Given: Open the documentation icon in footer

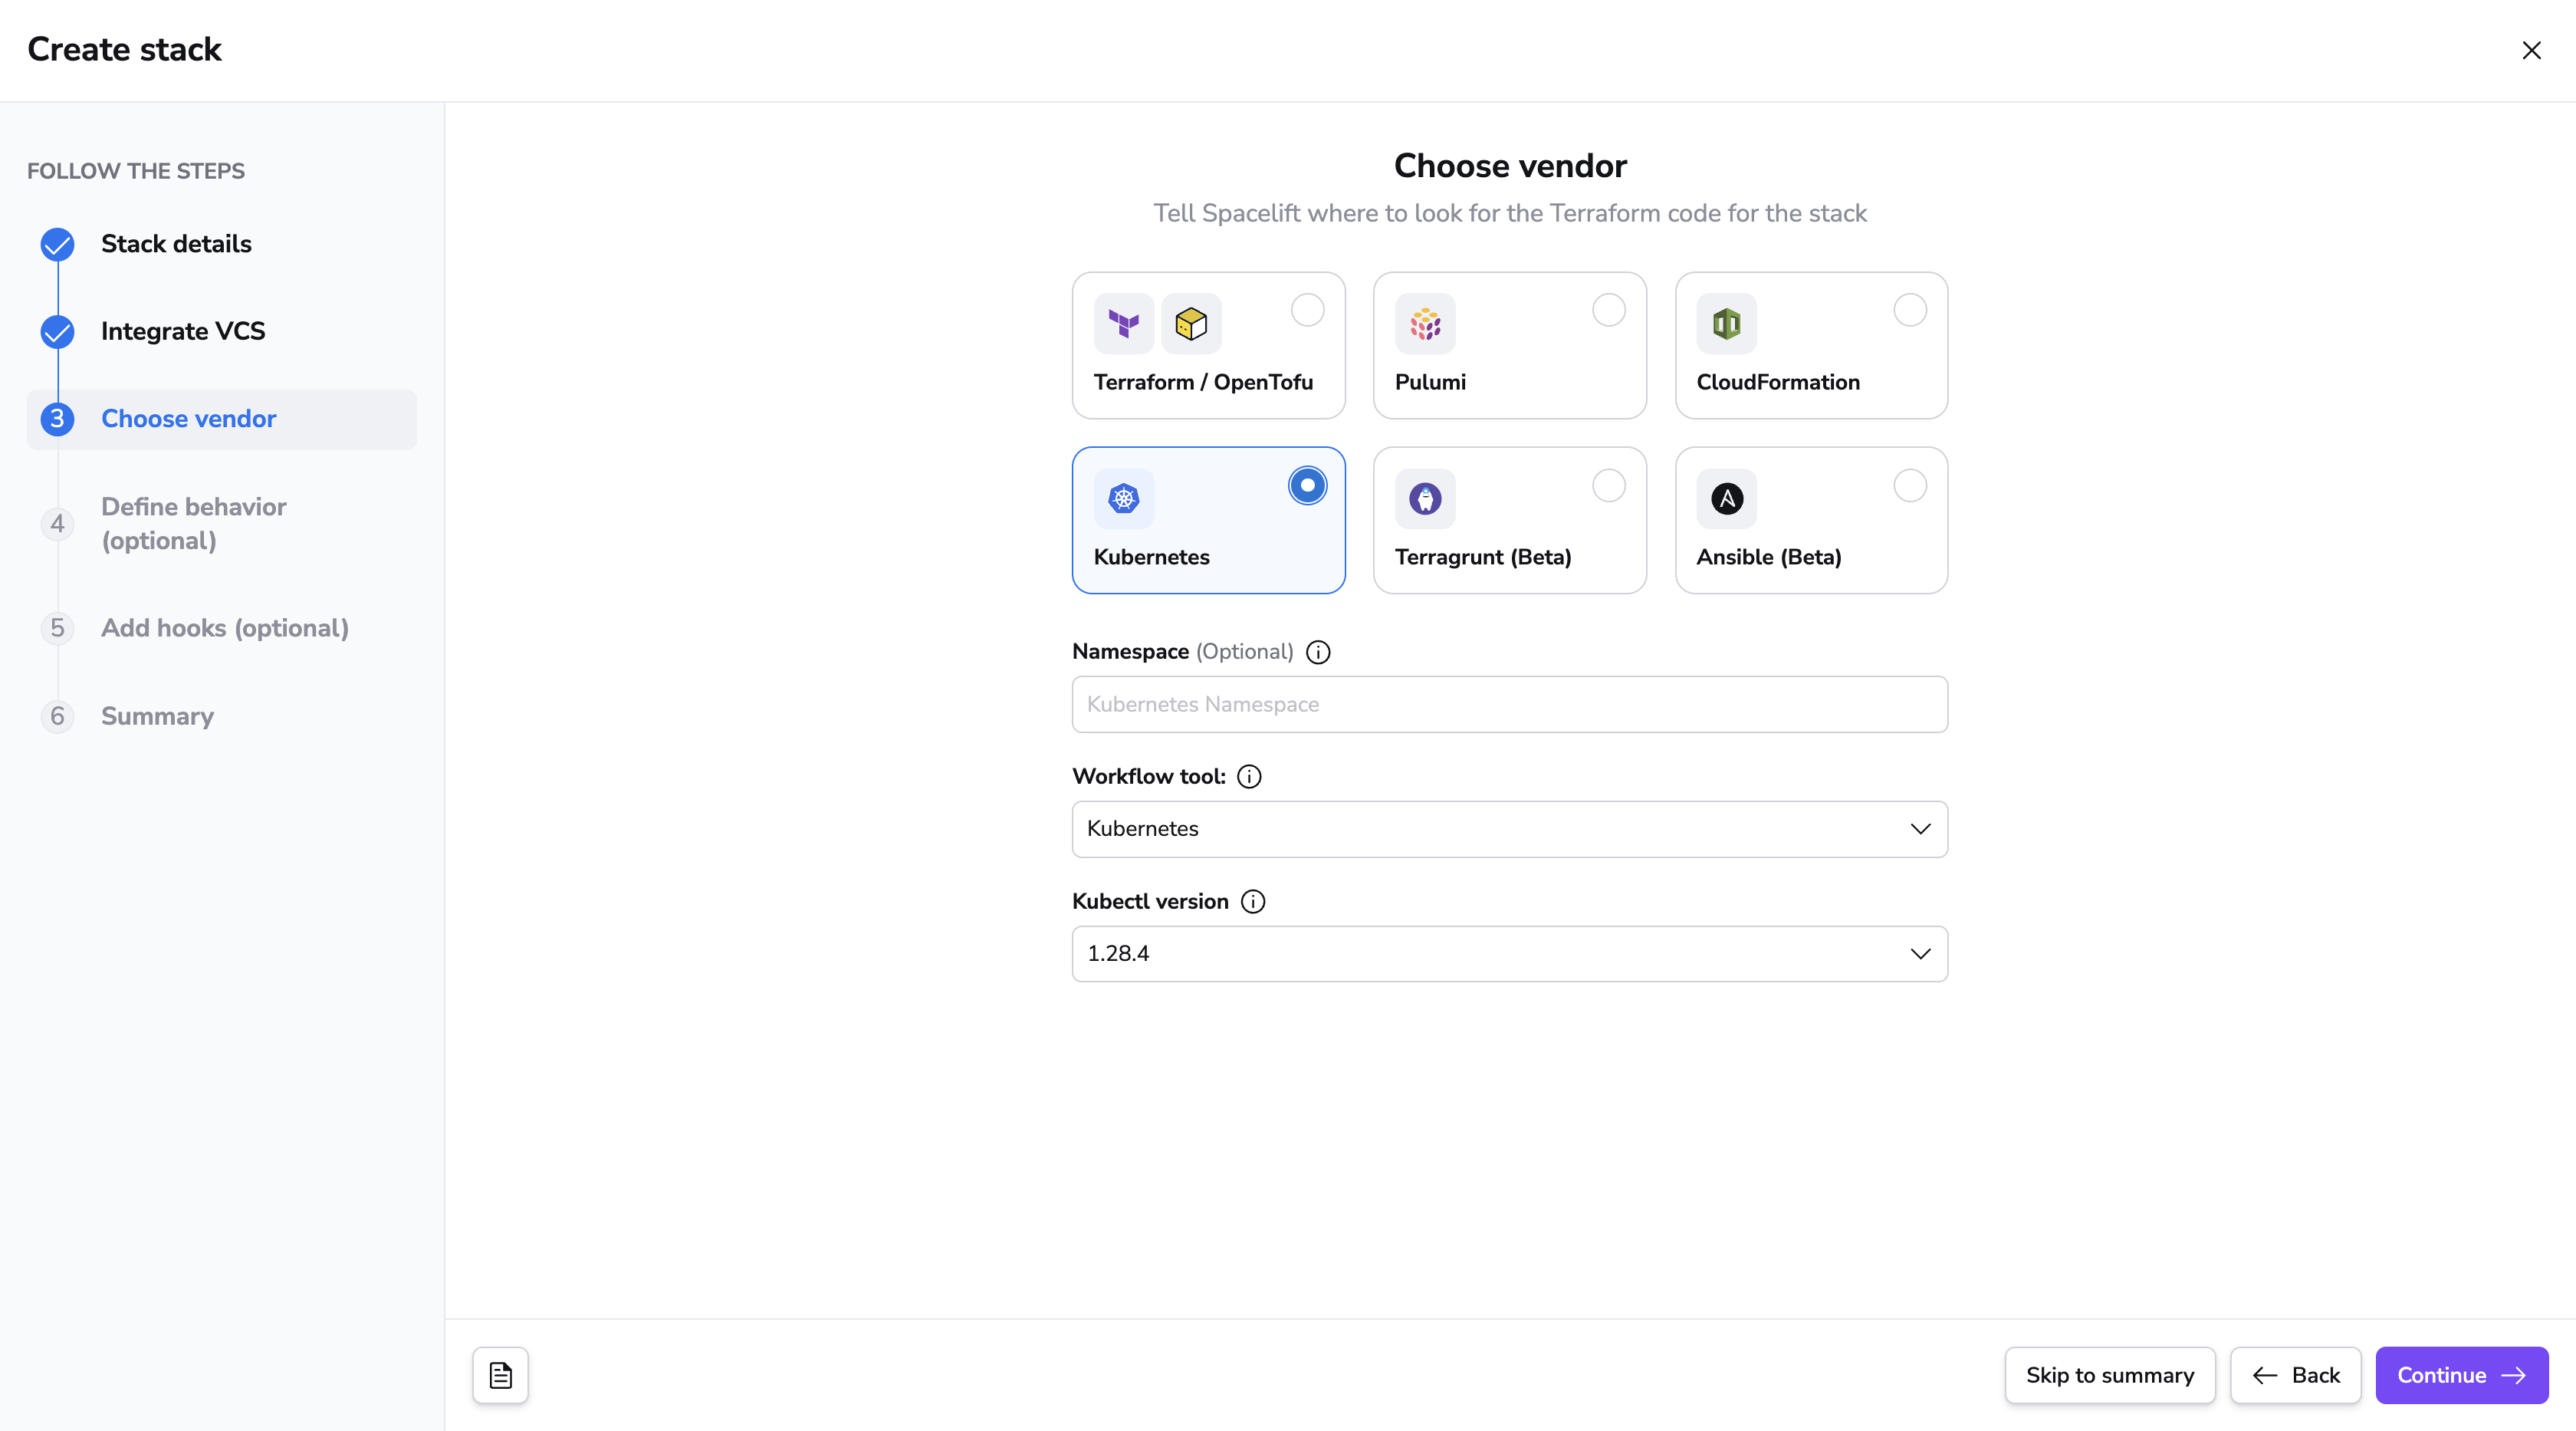Looking at the screenshot, I should point(501,1375).
